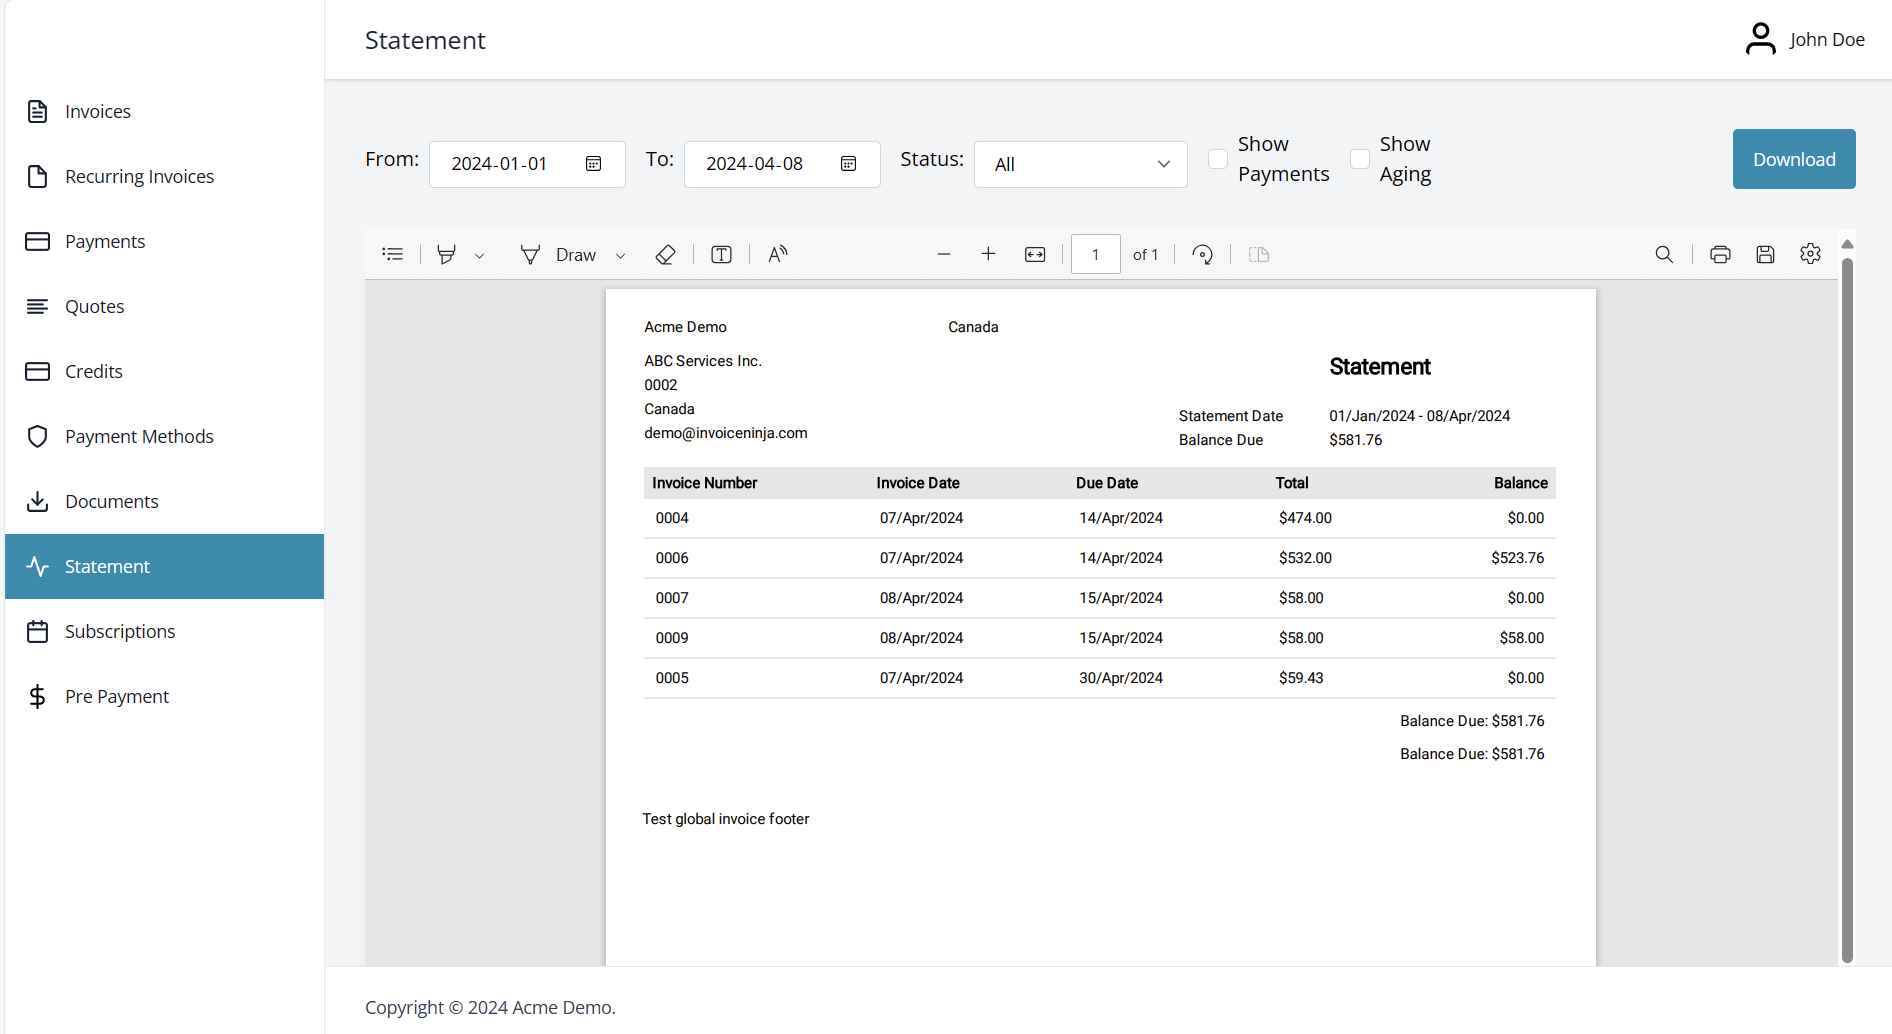
Task: Go to Payment Methods in sidebar
Action: (x=139, y=436)
